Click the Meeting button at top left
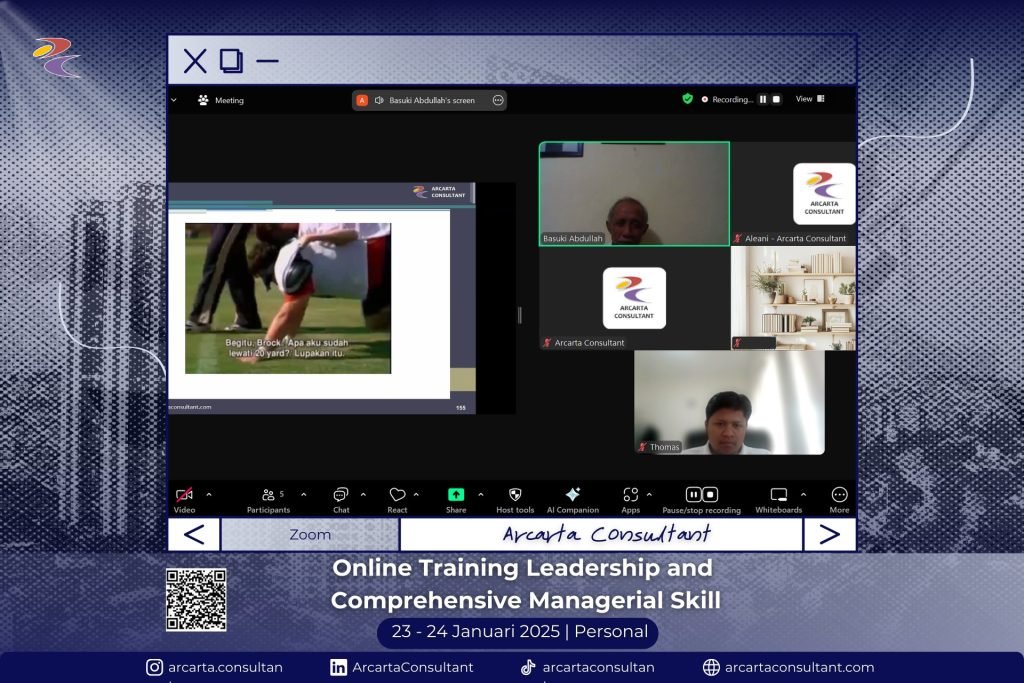Image resolution: width=1024 pixels, height=683 pixels. [x=221, y=100]
